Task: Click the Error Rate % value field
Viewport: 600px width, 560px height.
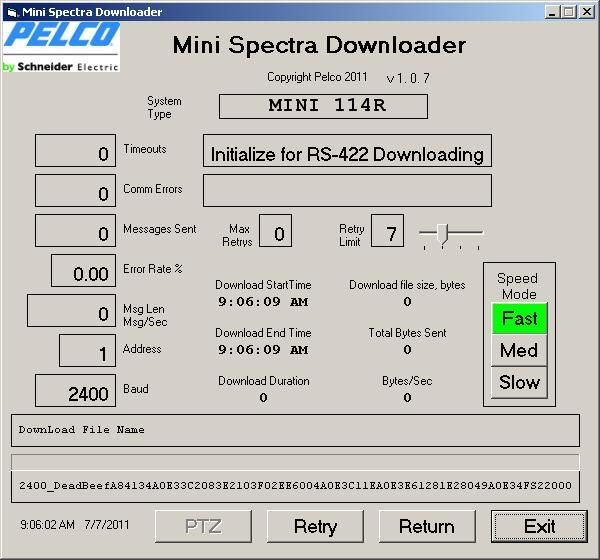Action: pyautogui.click(x=83, y=271)
